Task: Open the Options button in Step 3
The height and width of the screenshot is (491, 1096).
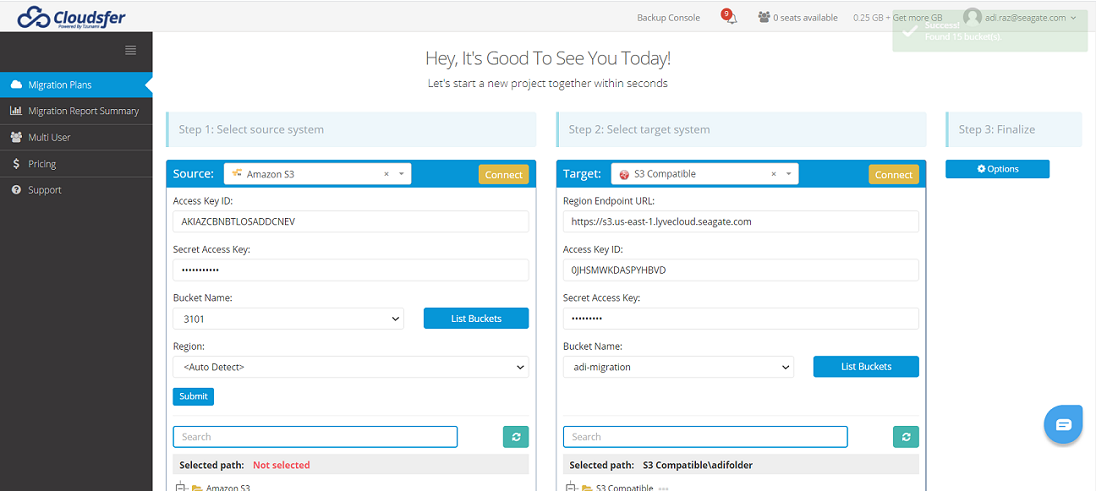Action: point(997,169)
